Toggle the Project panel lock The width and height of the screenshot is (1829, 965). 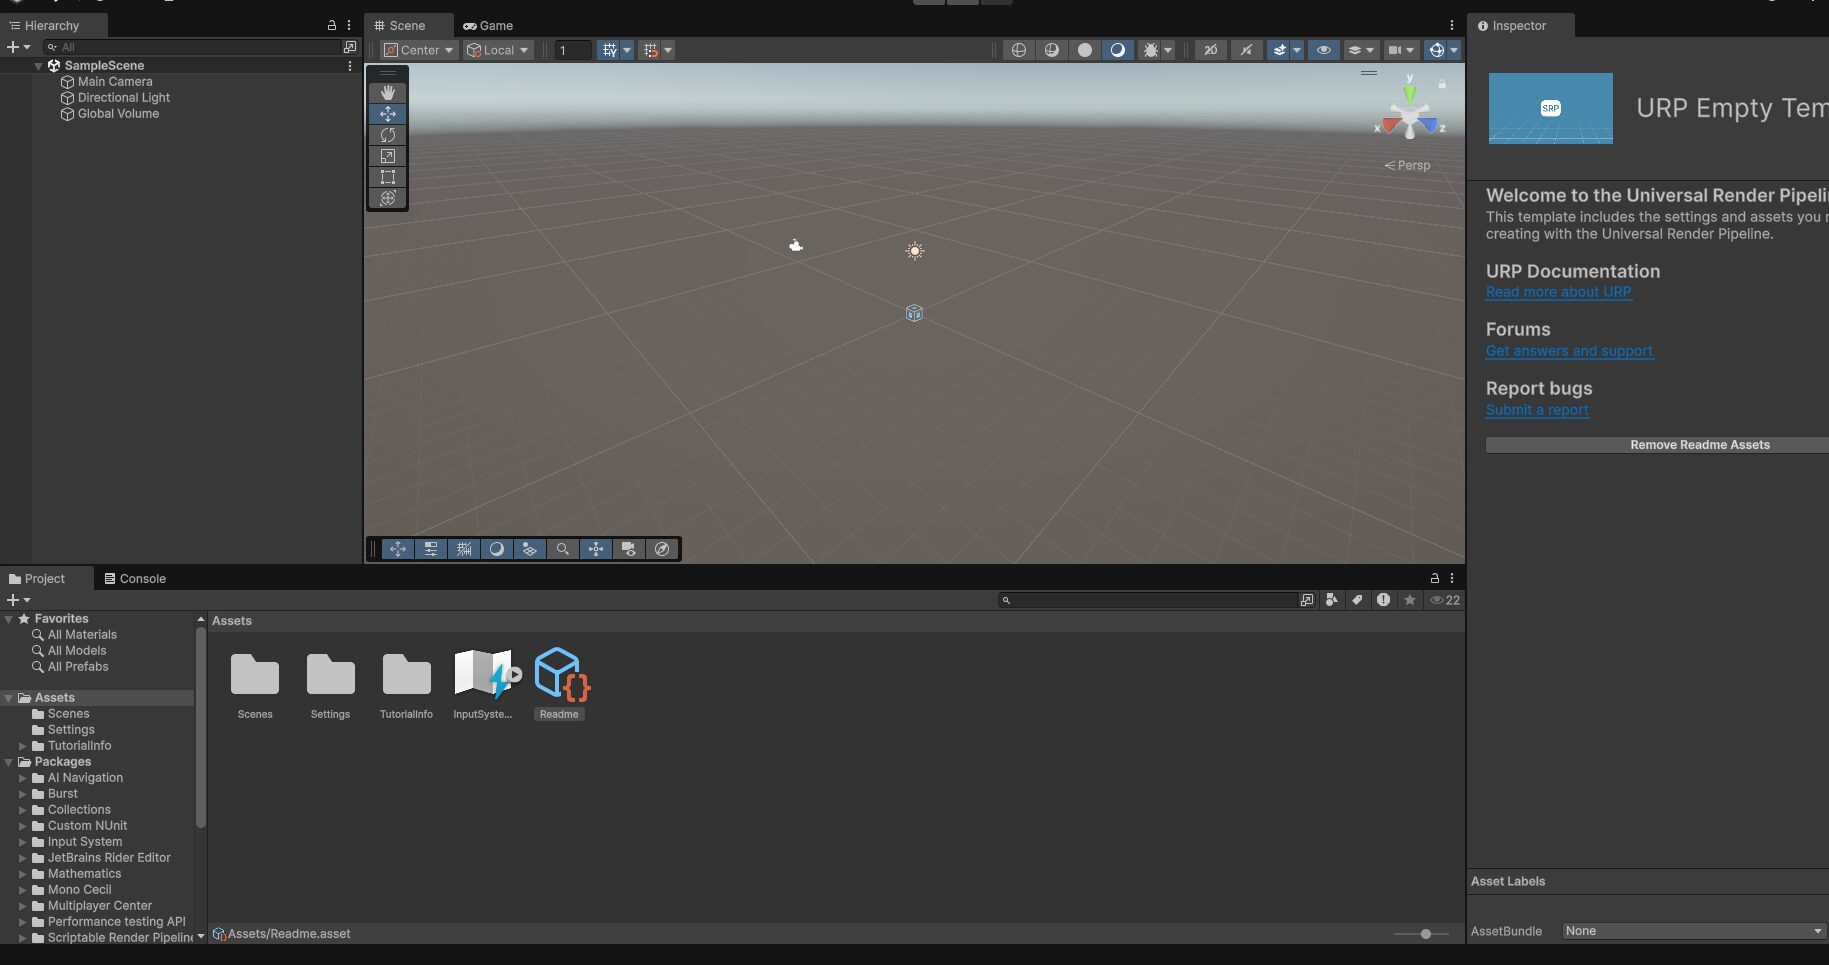pos(1434,578)
